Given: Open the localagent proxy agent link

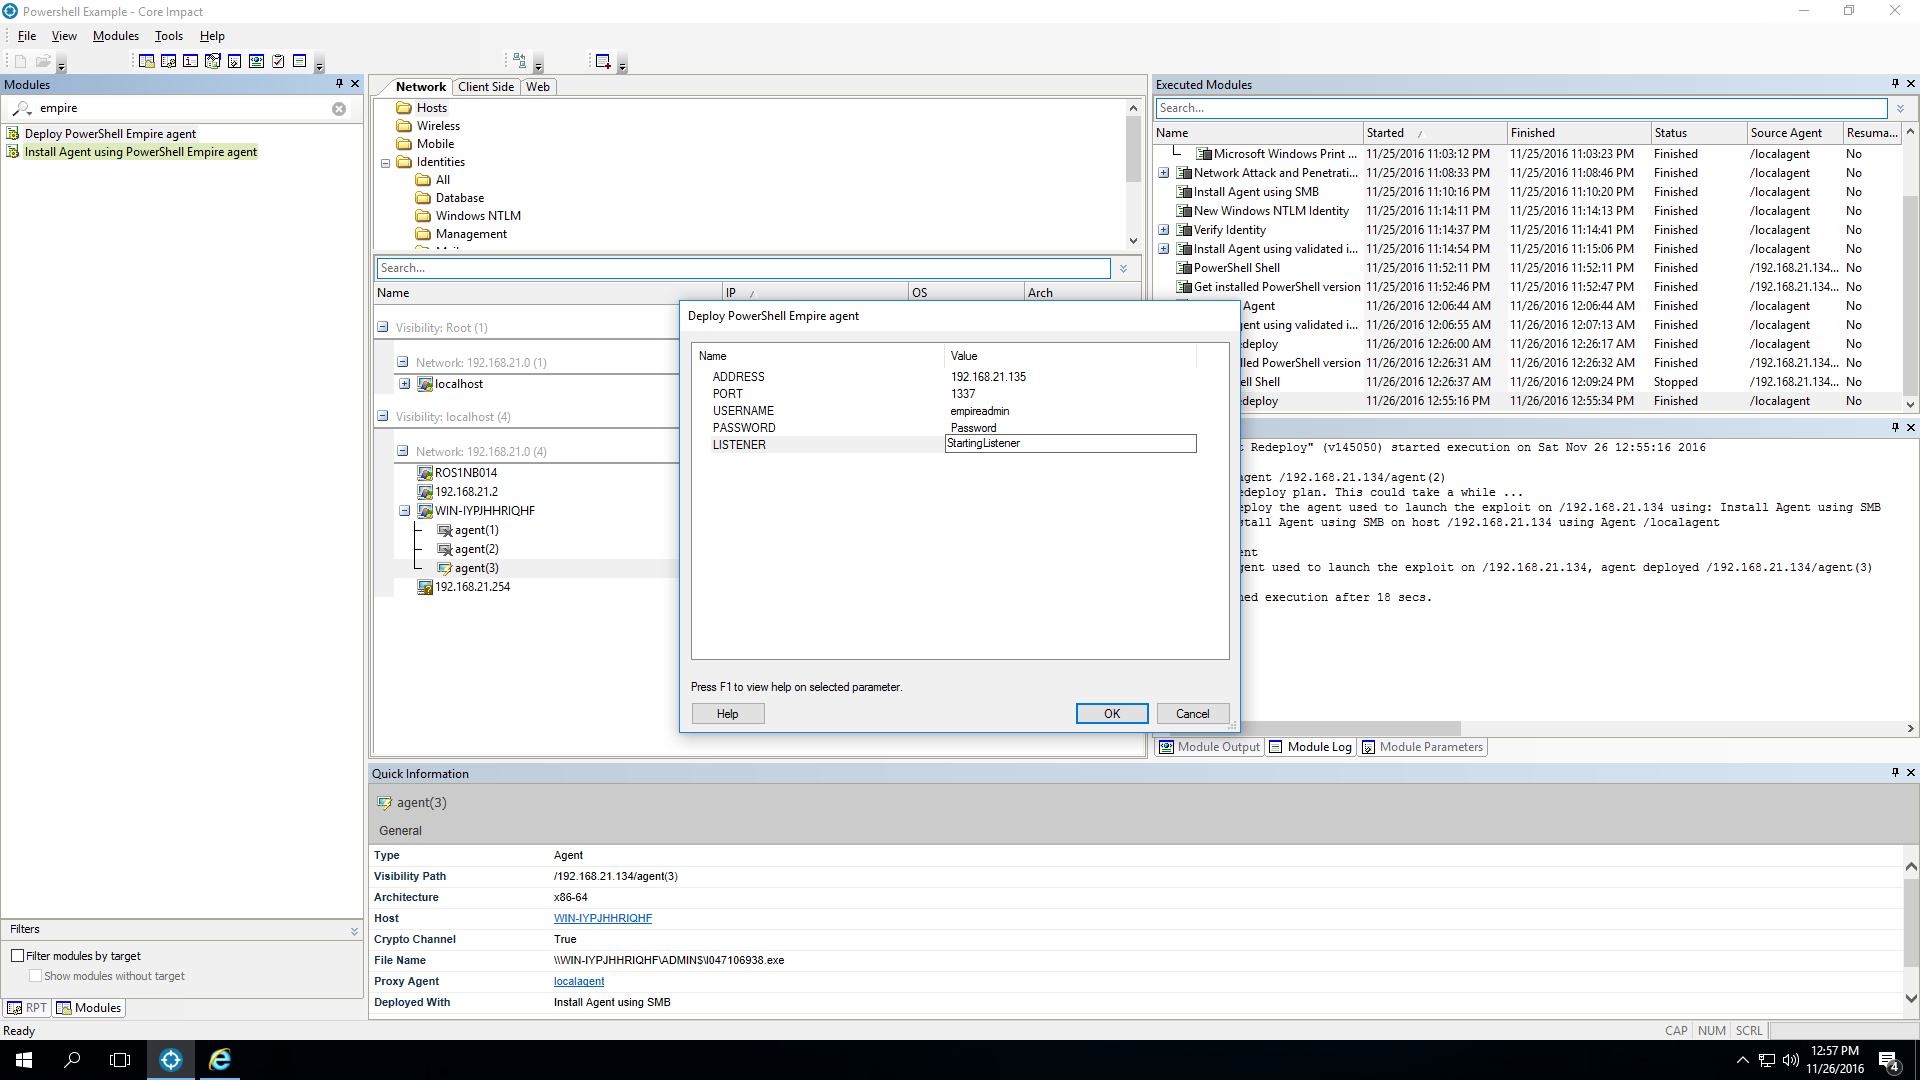Looking at the screenshot, I should (579, 981).
